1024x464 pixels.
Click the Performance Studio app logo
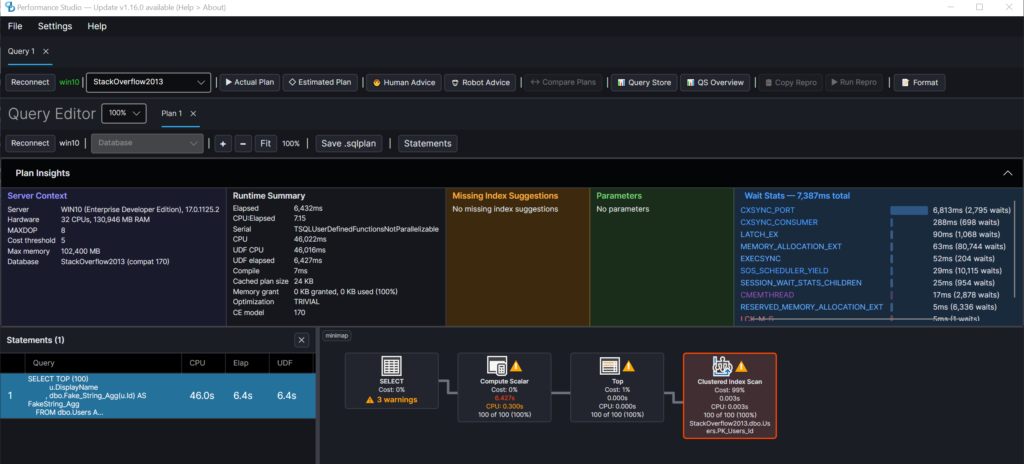click(9, 7)
